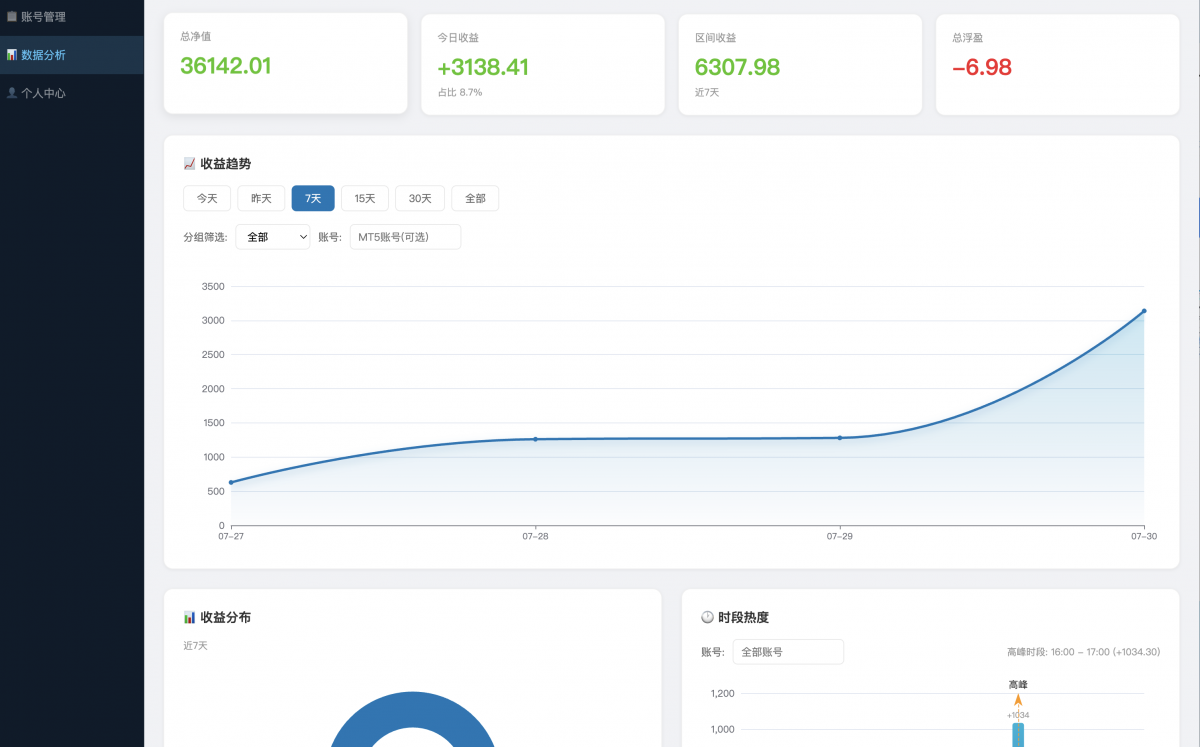The height and width of the screenshot is (747, 1200).
Task: Click the 07-28 x-axis label
Action: (x=535, y=537)
